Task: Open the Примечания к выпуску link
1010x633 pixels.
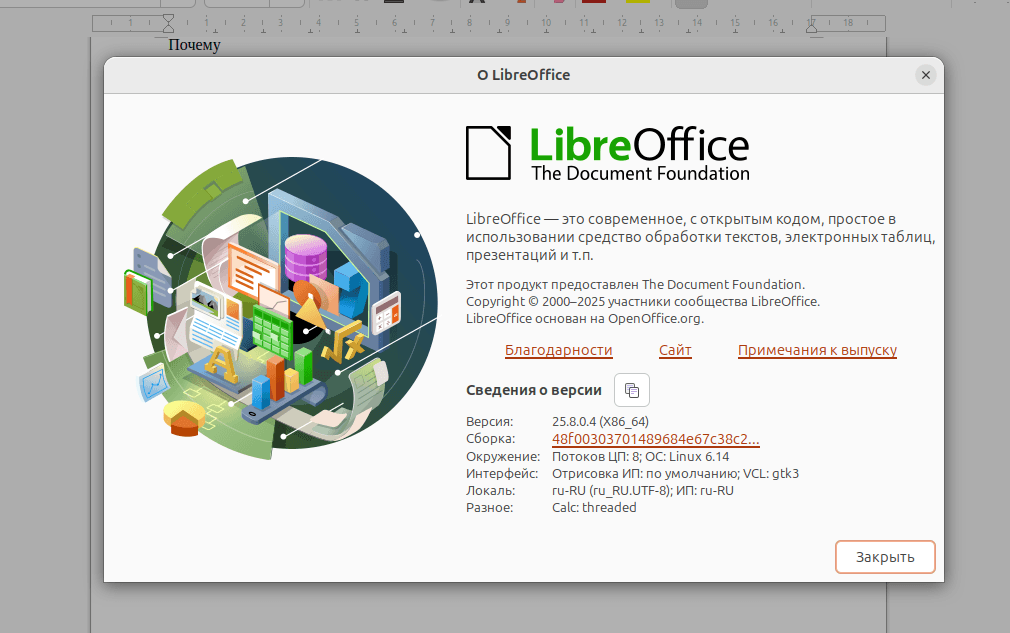Action: [x=817, y=350]
